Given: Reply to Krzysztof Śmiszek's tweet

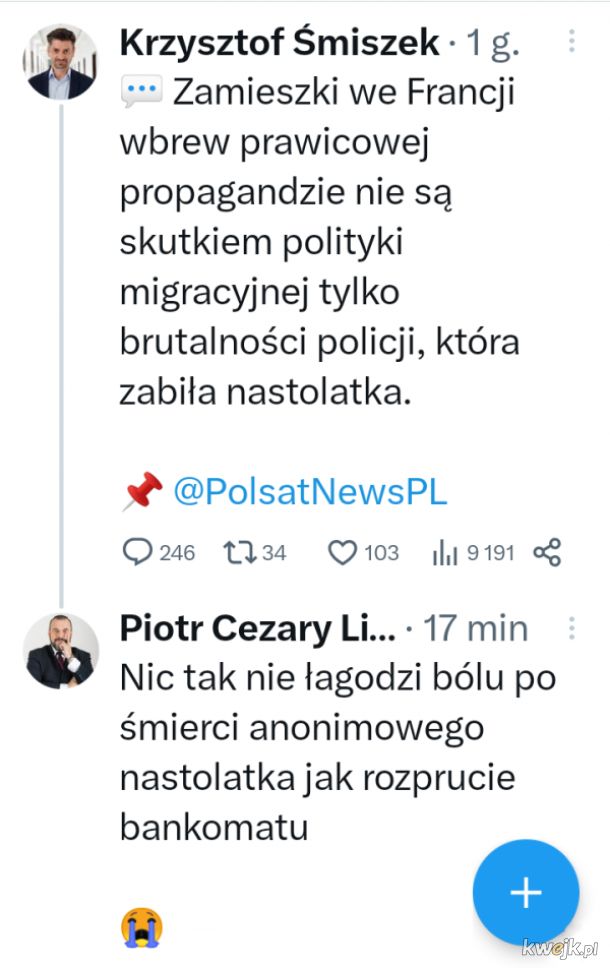Looking at the screenshot, I should (137, 552).
